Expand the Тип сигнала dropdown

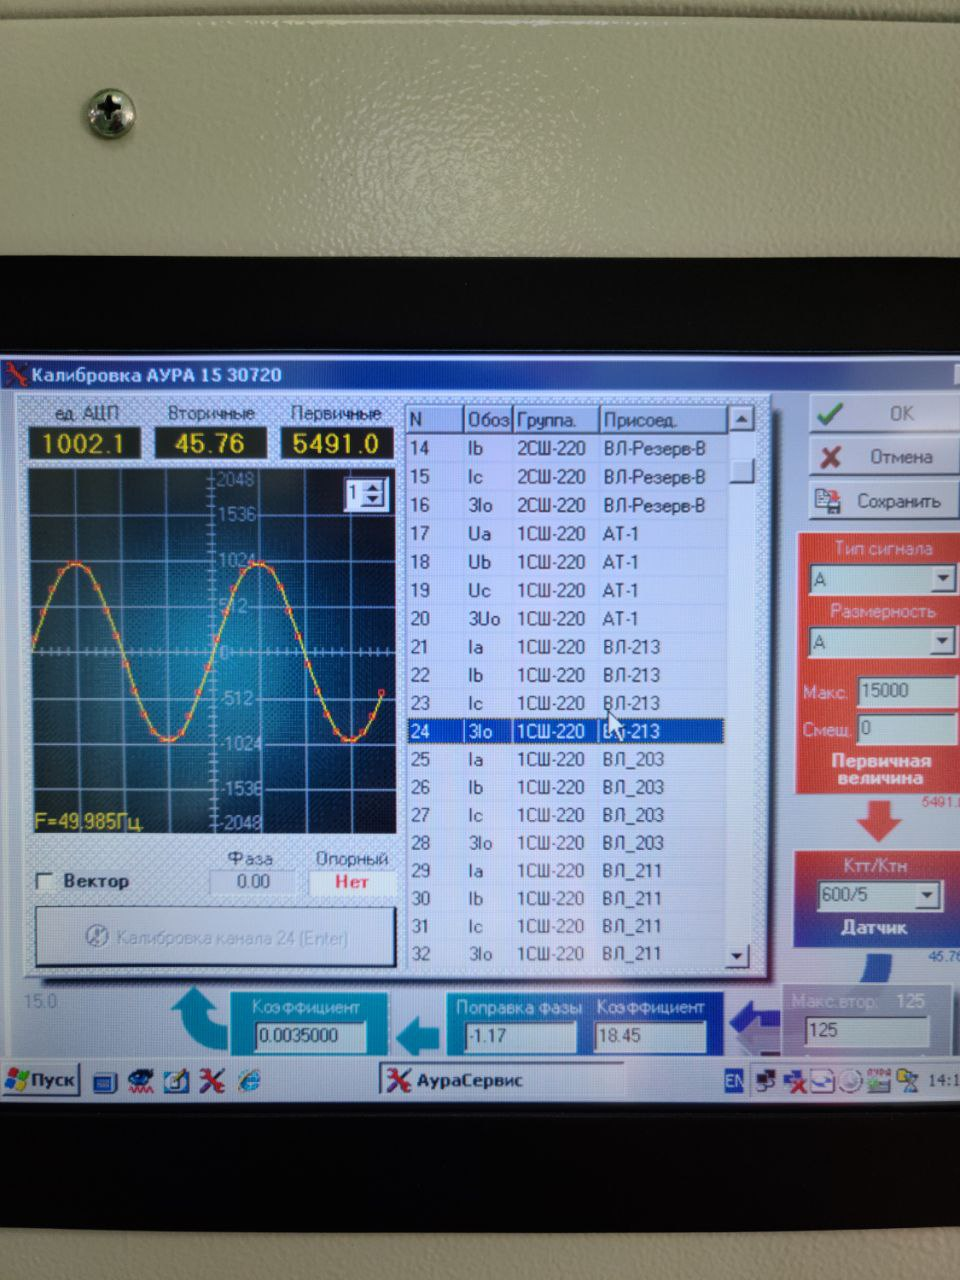pyautogui.click(x=942, y=579)
